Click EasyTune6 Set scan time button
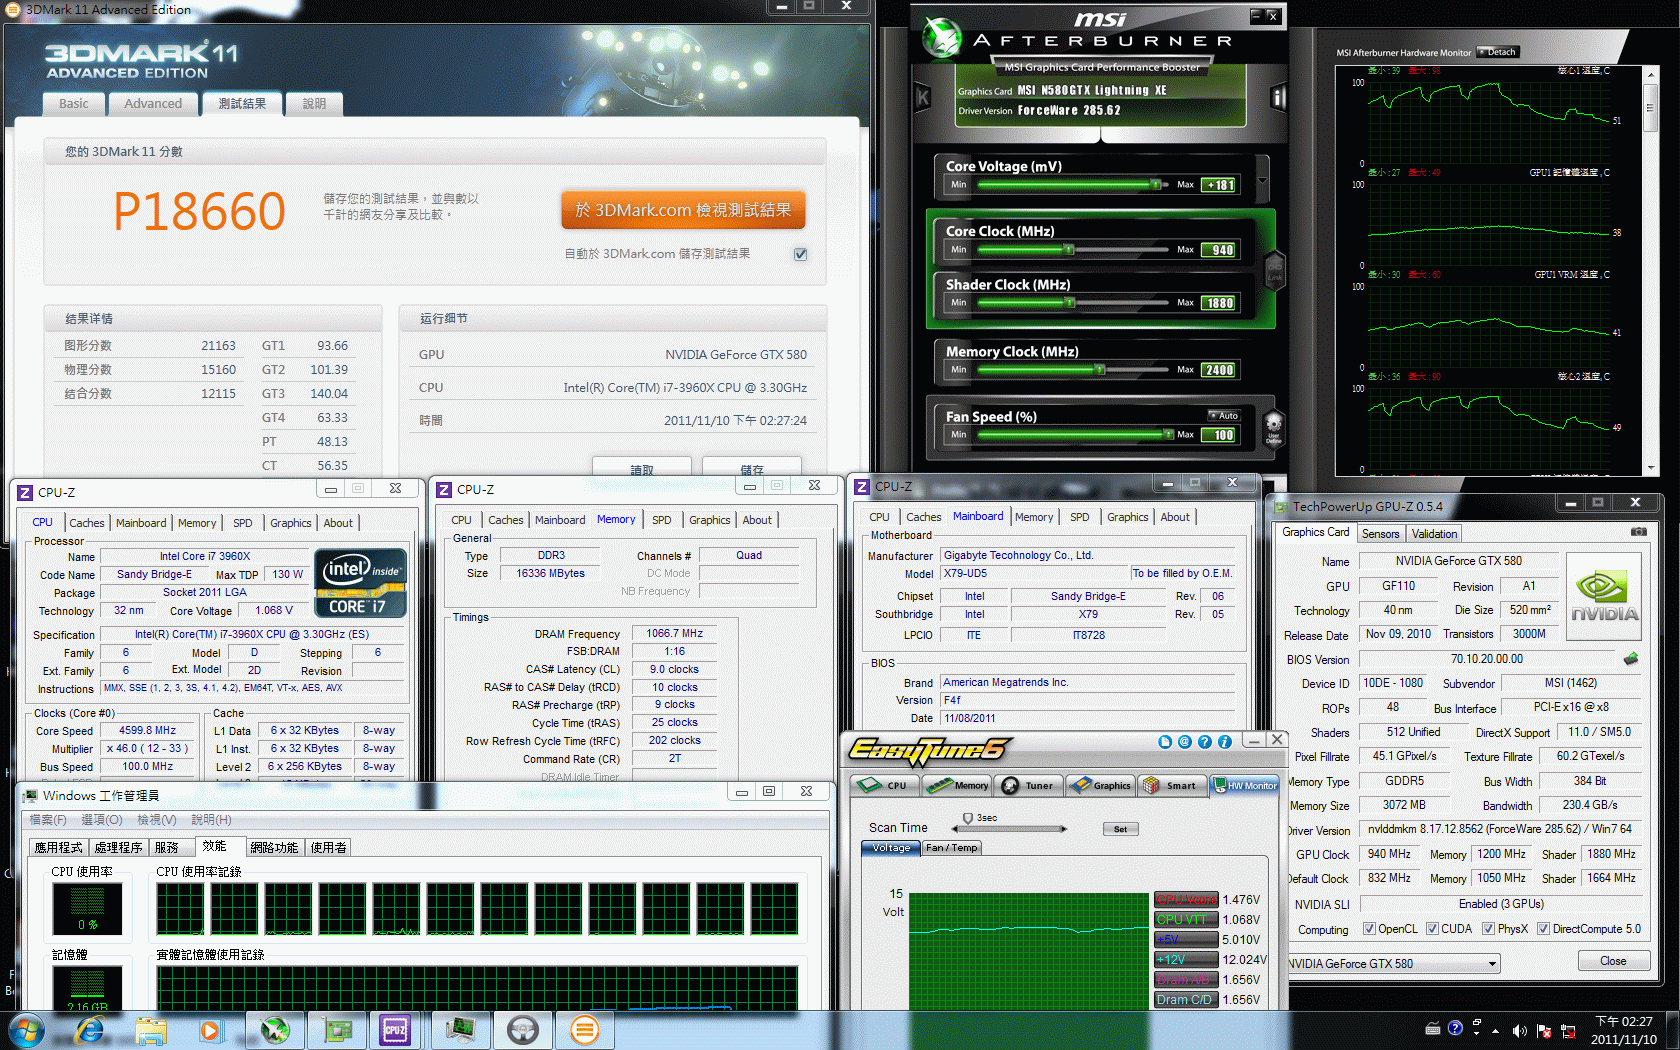 click(x=1120, y=829)
